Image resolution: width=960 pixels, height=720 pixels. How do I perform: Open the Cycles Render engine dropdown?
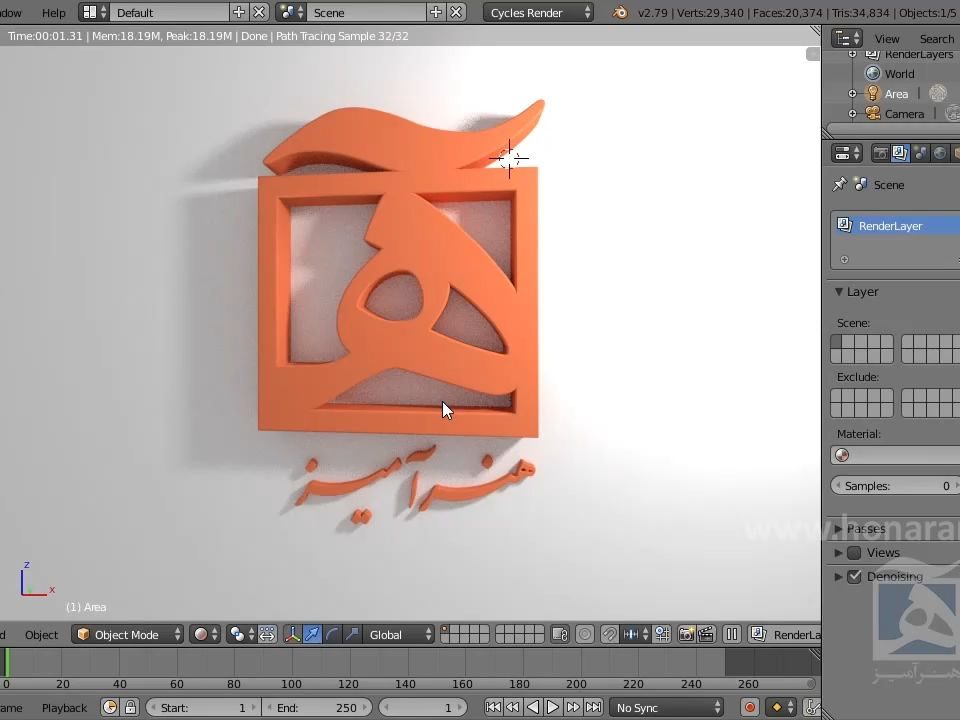[x=539, y=12]
